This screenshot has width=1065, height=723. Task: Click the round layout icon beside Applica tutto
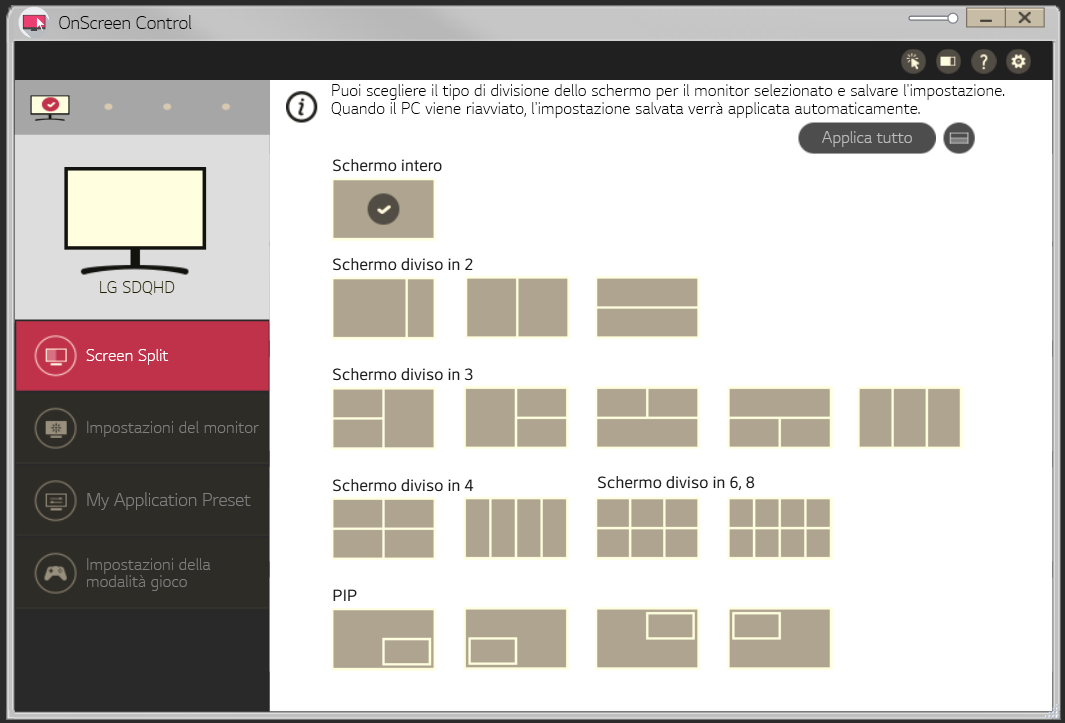tap(959, 138)
